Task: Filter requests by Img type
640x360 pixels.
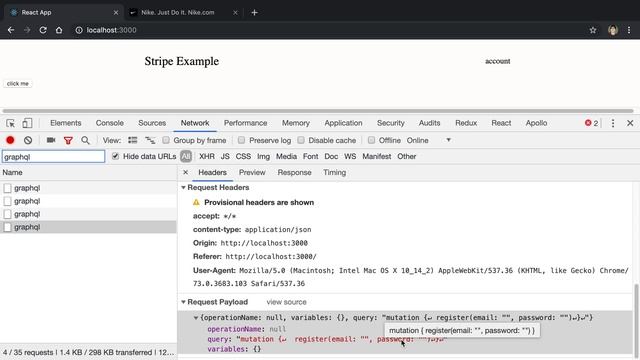Action: tap(263, 156)
